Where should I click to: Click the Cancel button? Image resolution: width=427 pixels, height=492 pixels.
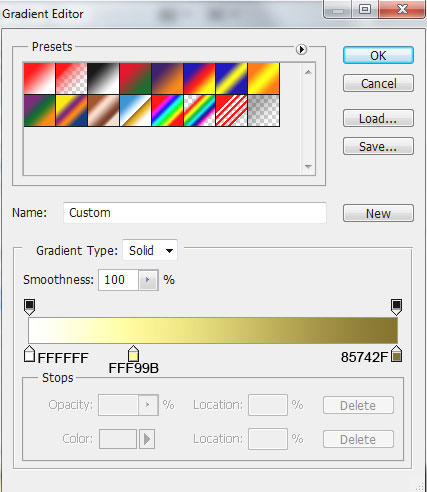tap(378, 83)
